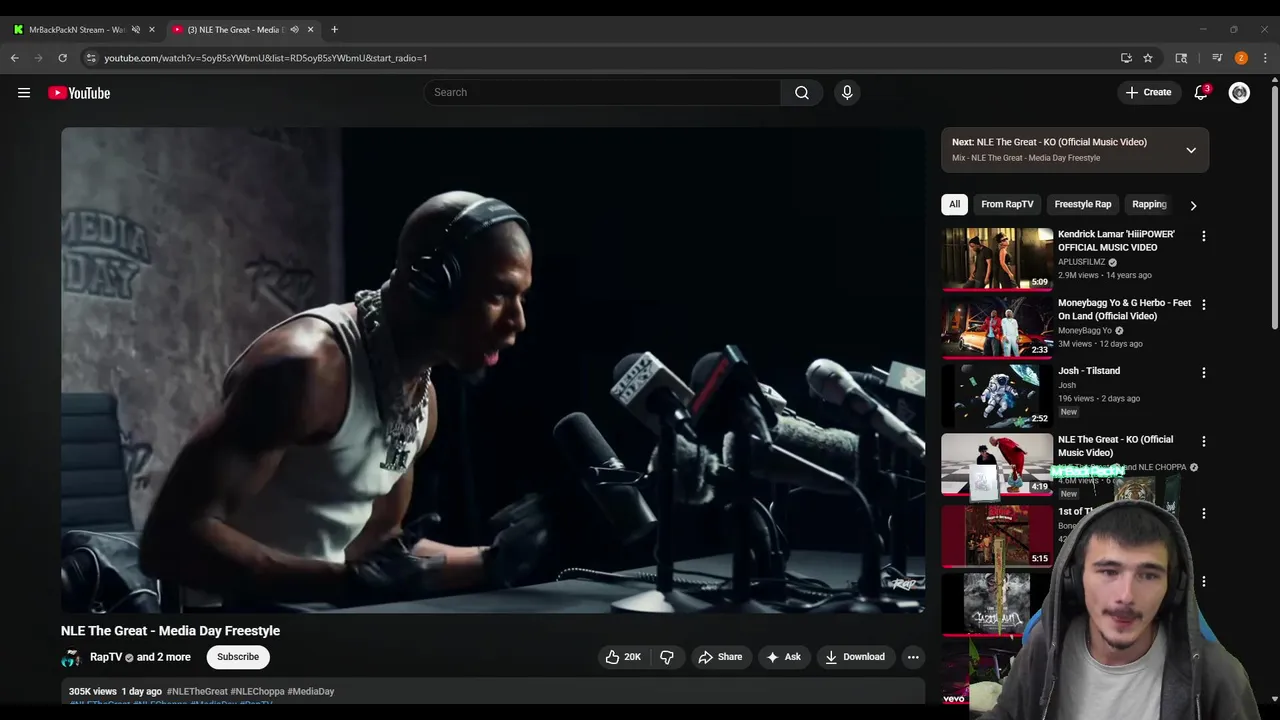
Task: Open more actions under the video
Action: [913, 657]
